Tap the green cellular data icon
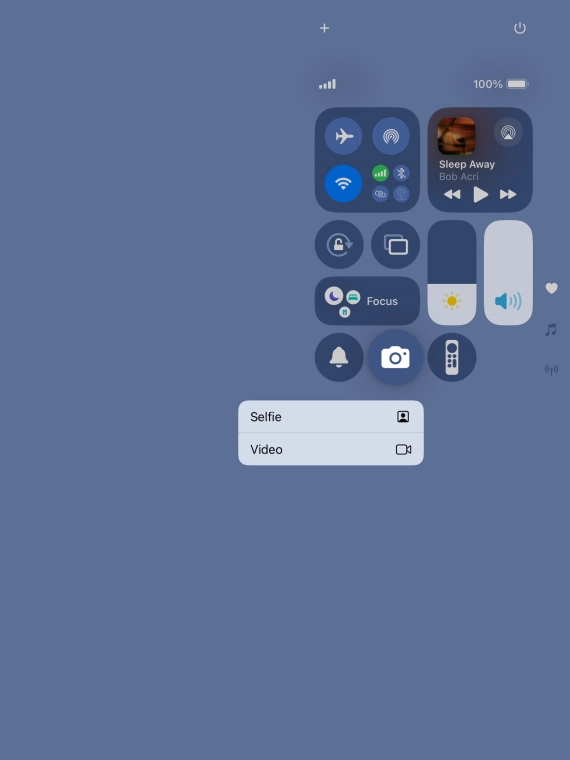Viewport: 570px width, 760px height. [x=380, y=173]
